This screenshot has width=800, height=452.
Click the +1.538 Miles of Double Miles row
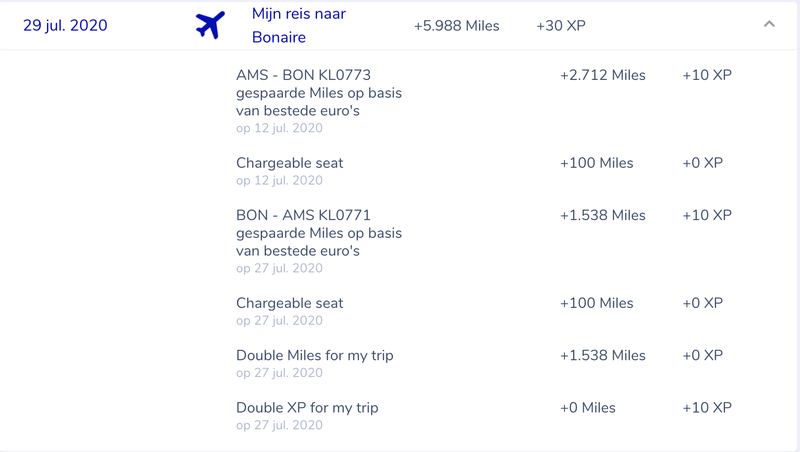[603, 356]
